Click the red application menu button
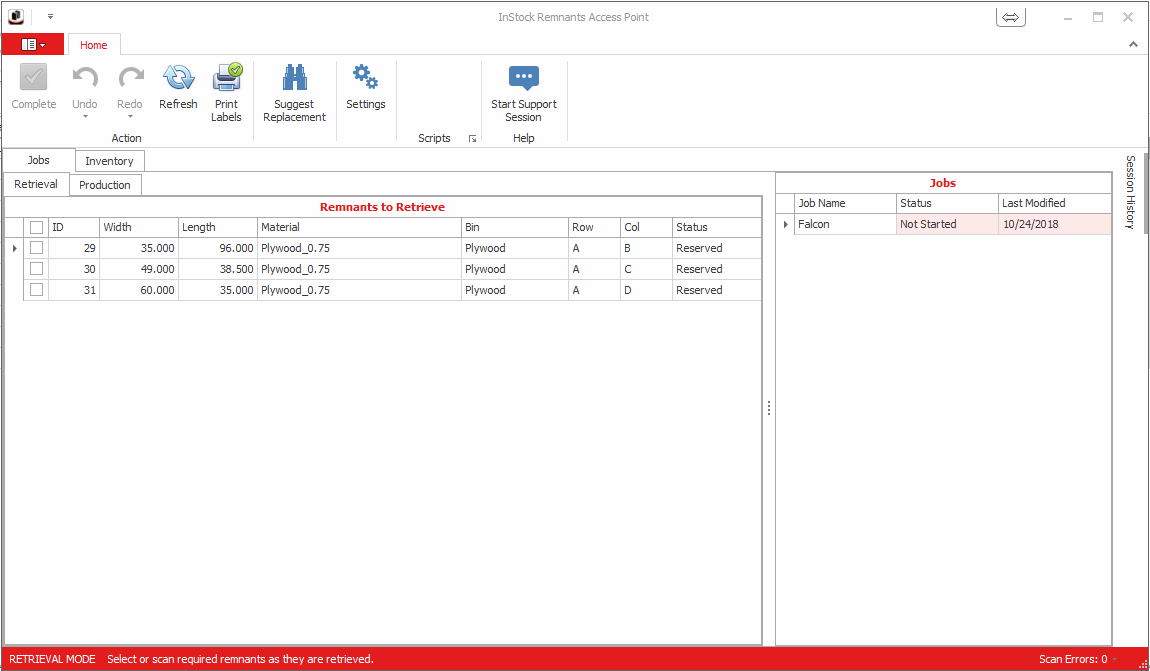Screen dimensions: 1150x671 click(x=32, y=45)
